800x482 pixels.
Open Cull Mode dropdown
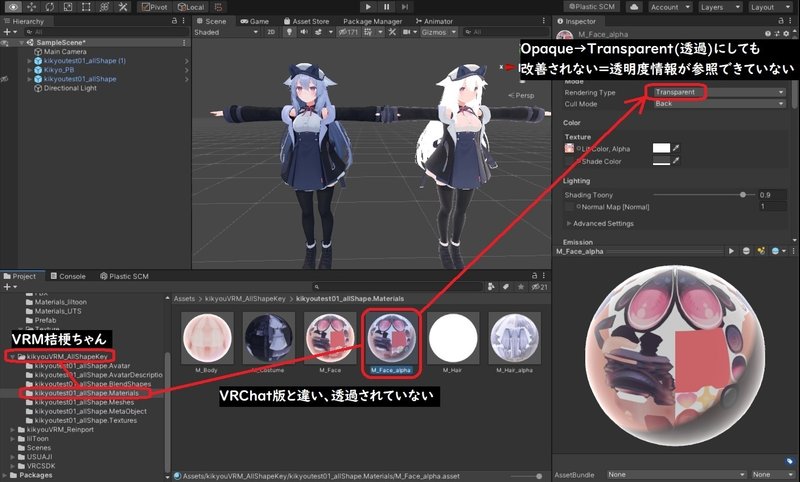719,104
